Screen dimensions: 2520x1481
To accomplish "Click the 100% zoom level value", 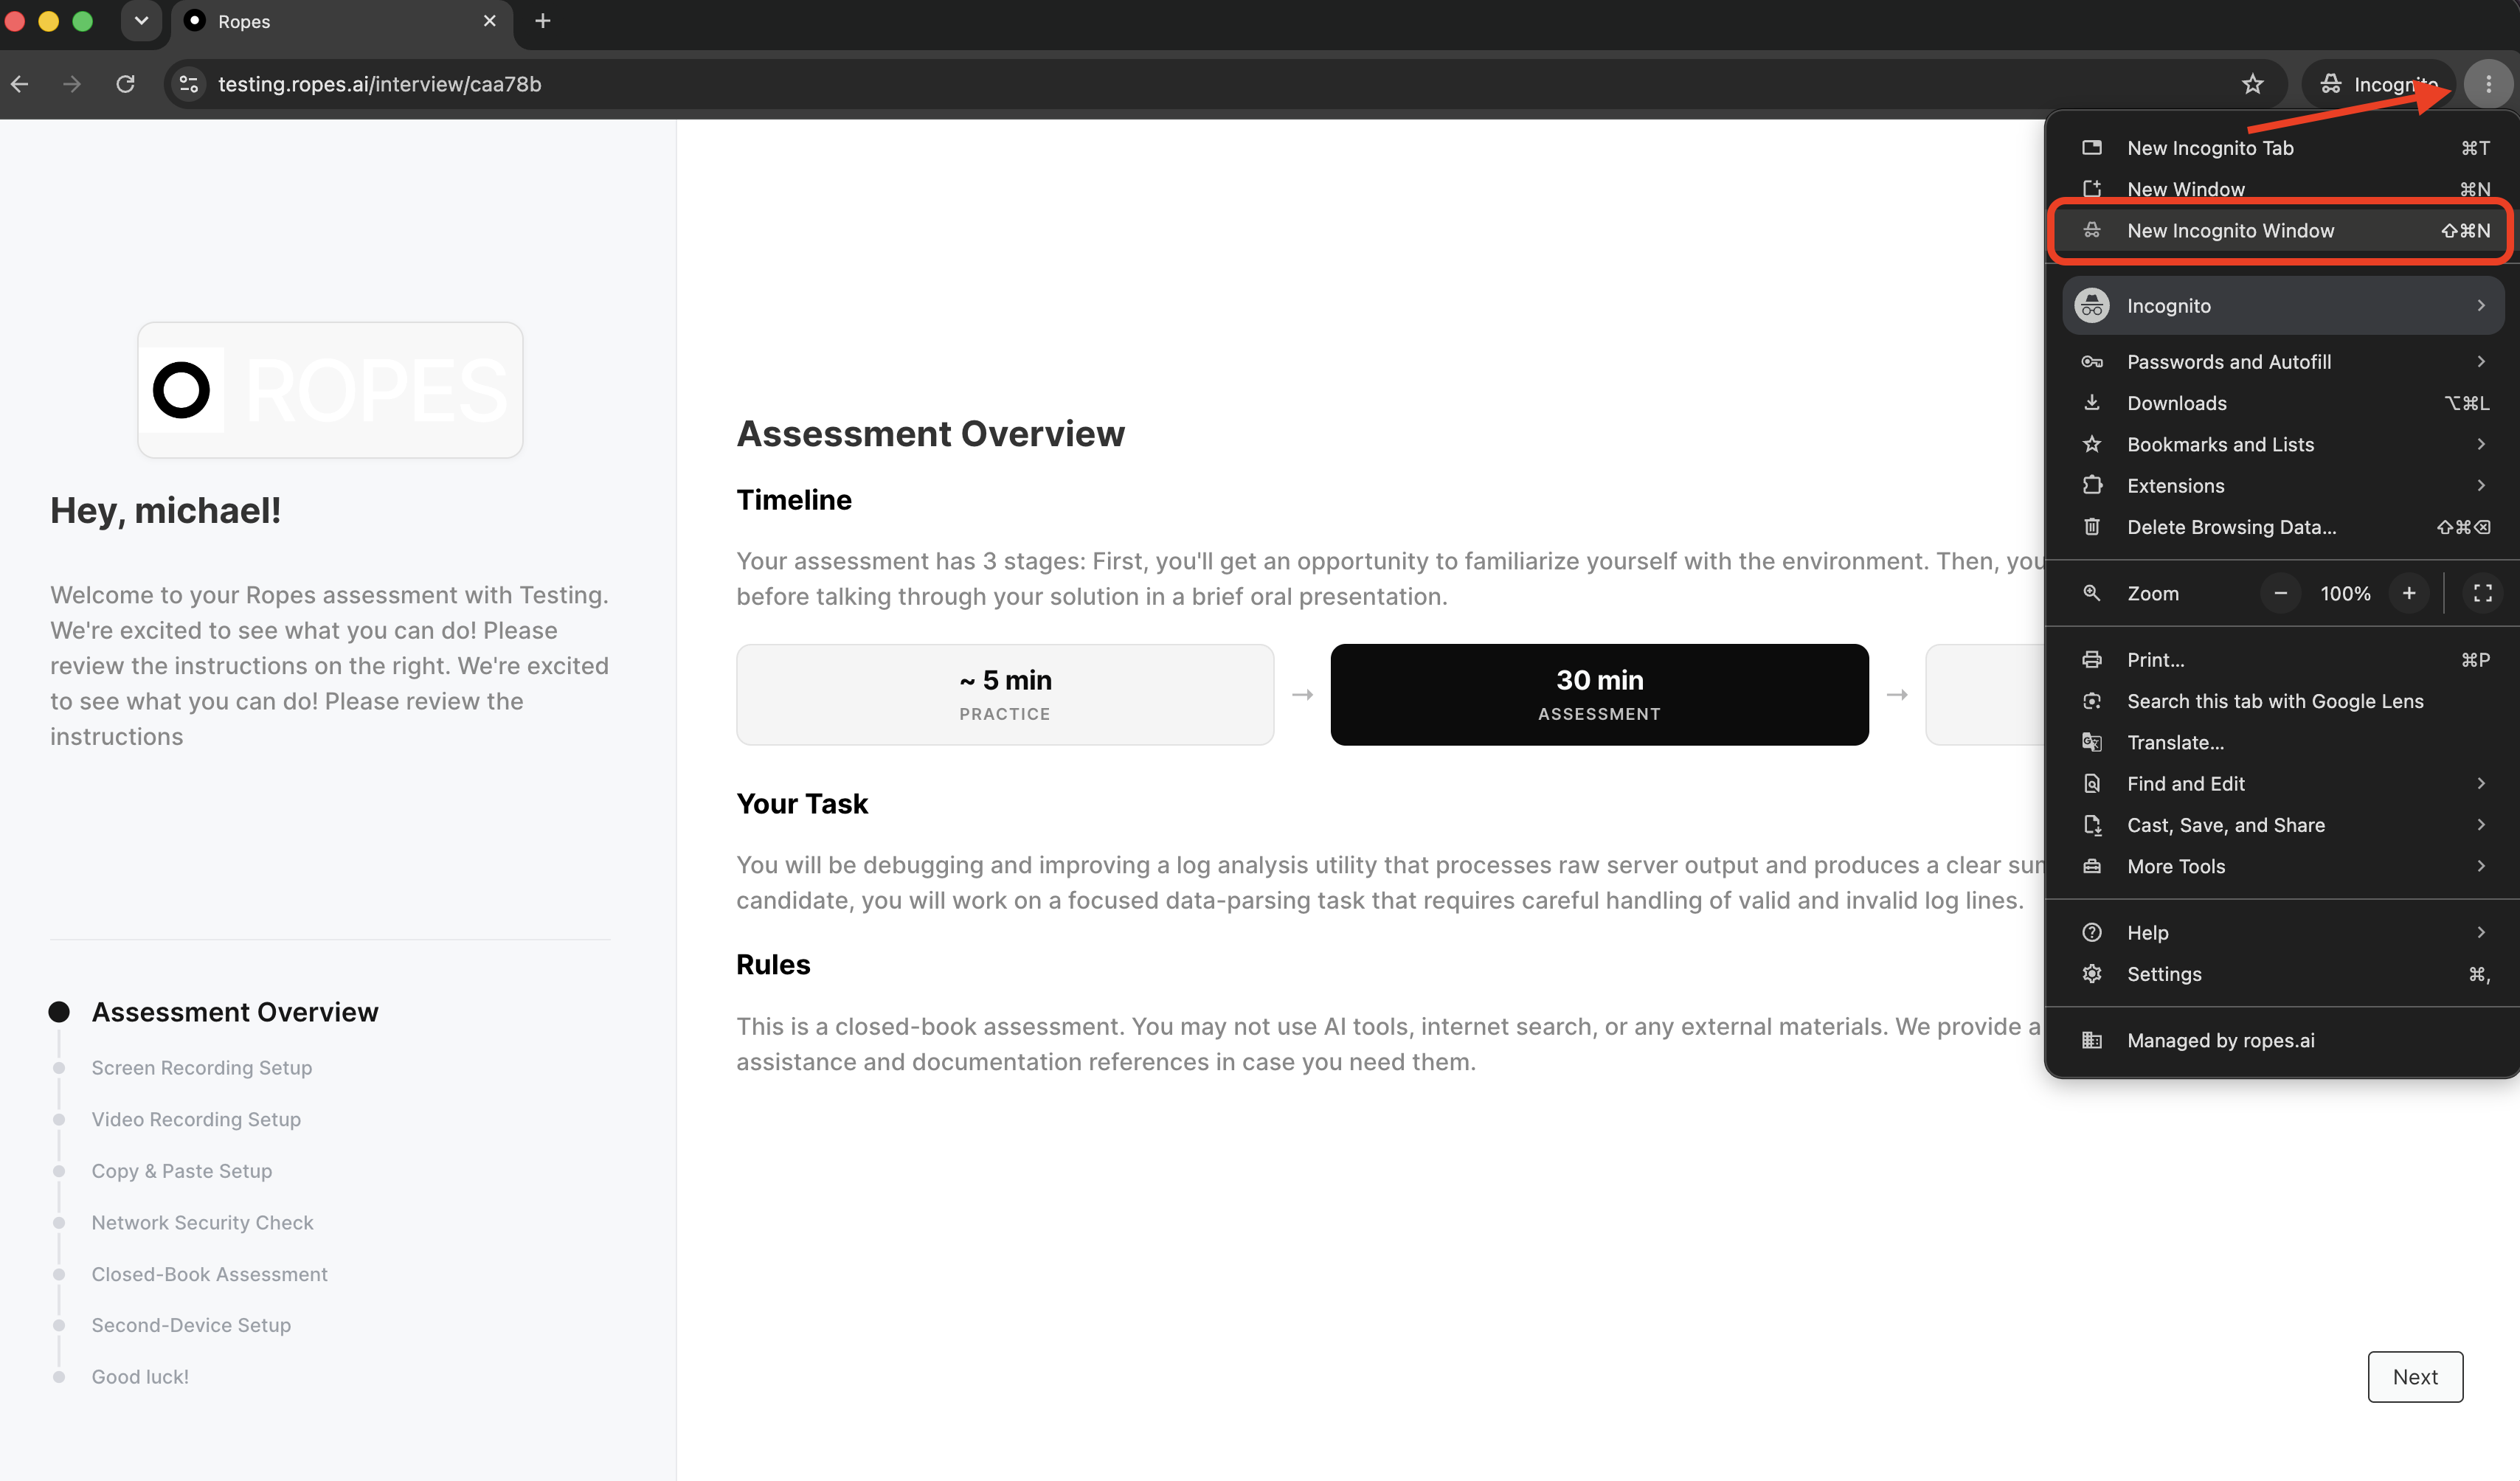I will point(2345,593).
